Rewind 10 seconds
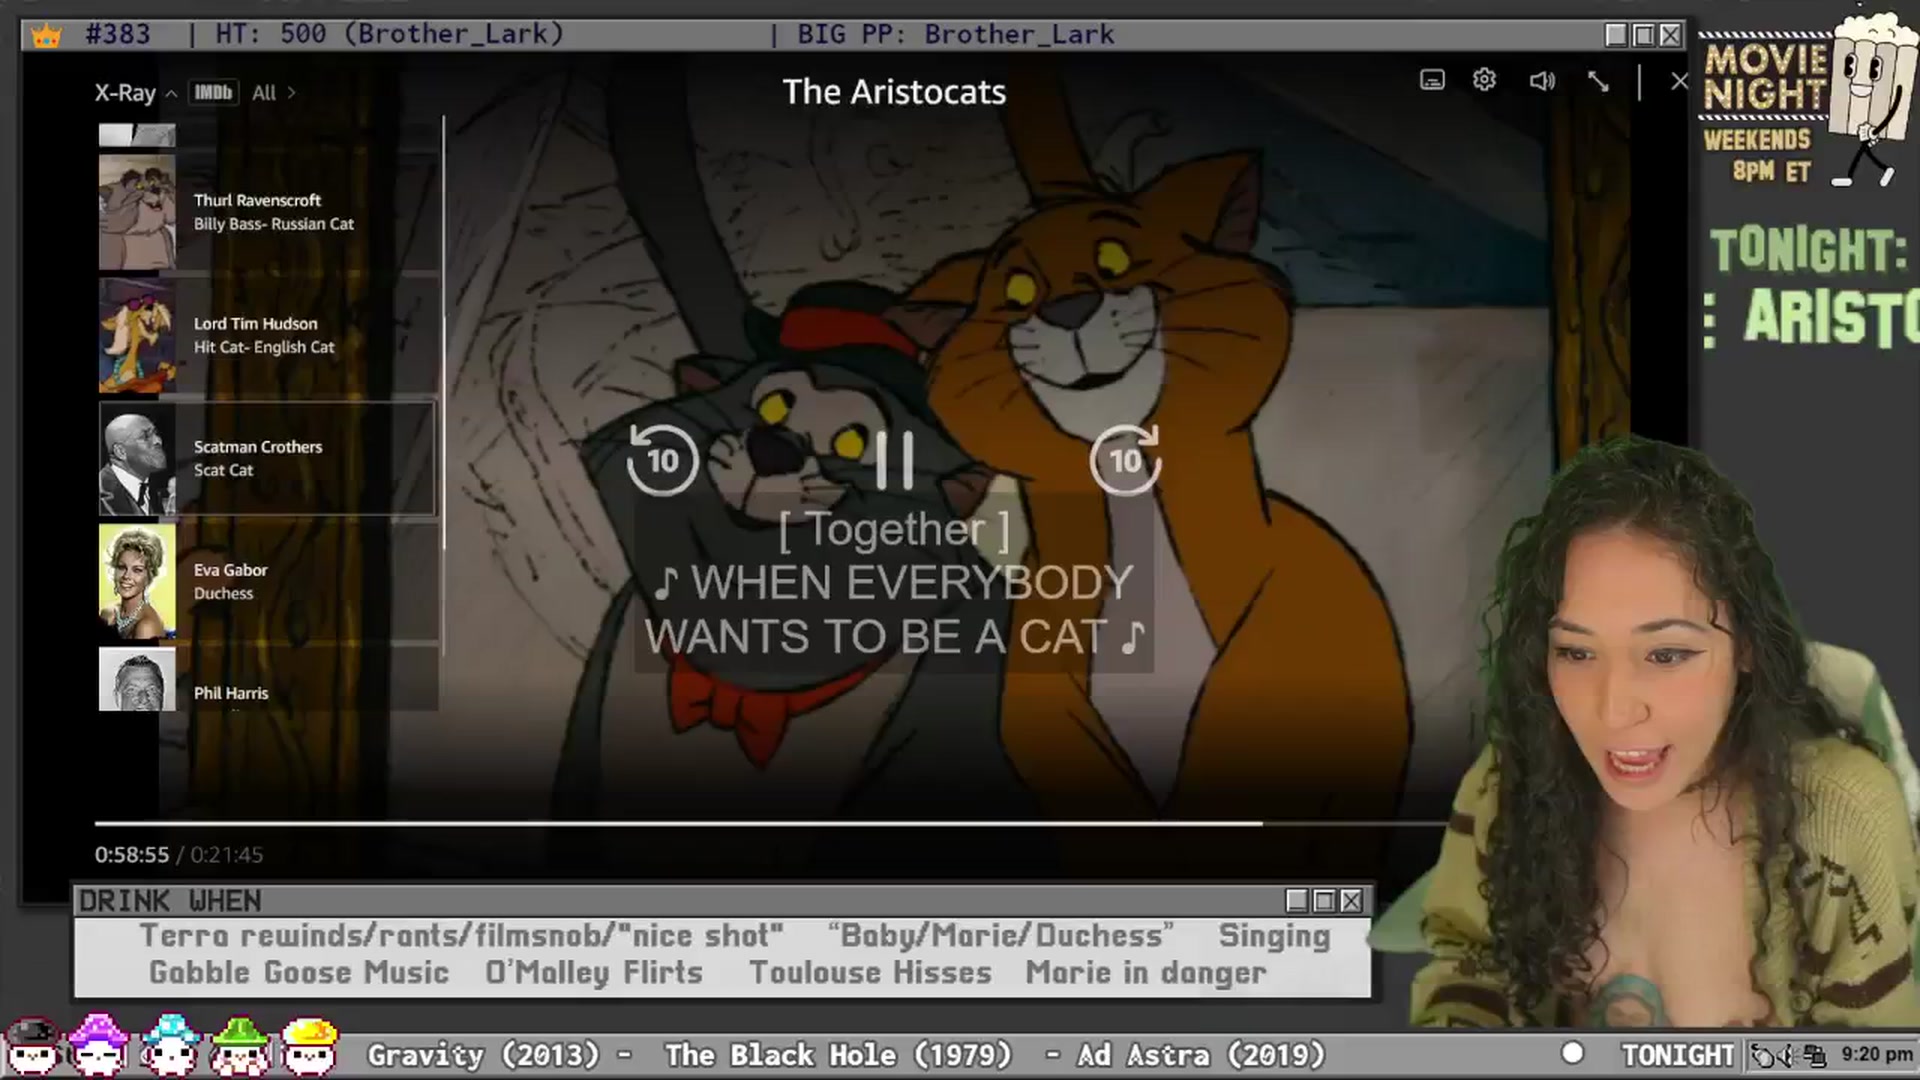The height and width of the screenshot is (1080, 1920). (x=662, y=460)
